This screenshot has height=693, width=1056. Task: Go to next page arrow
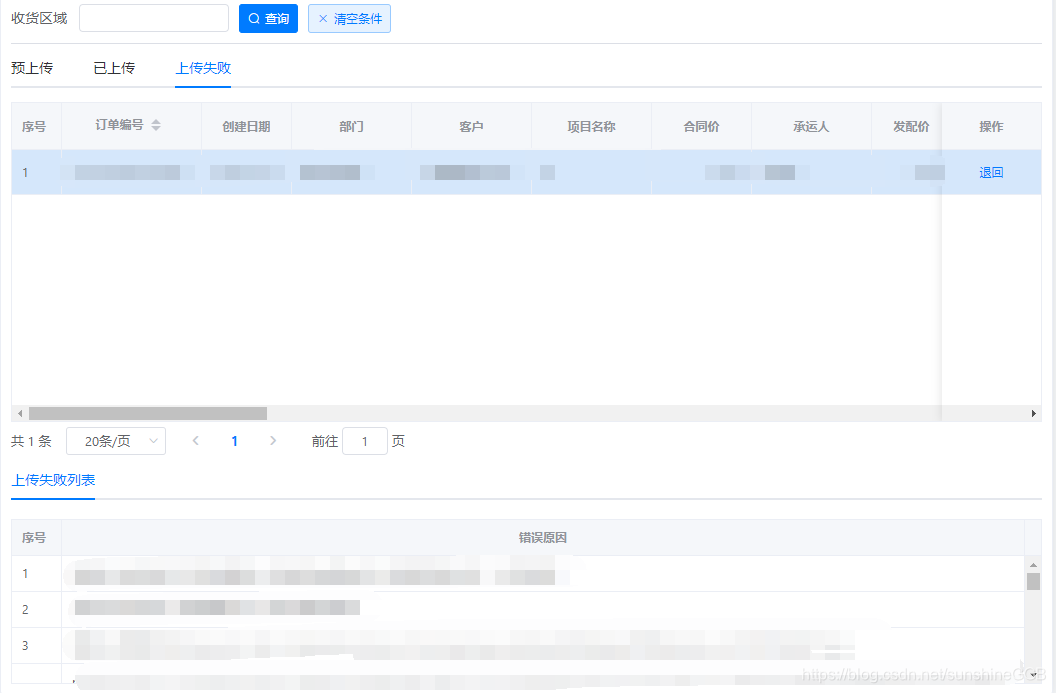(273, 440)
